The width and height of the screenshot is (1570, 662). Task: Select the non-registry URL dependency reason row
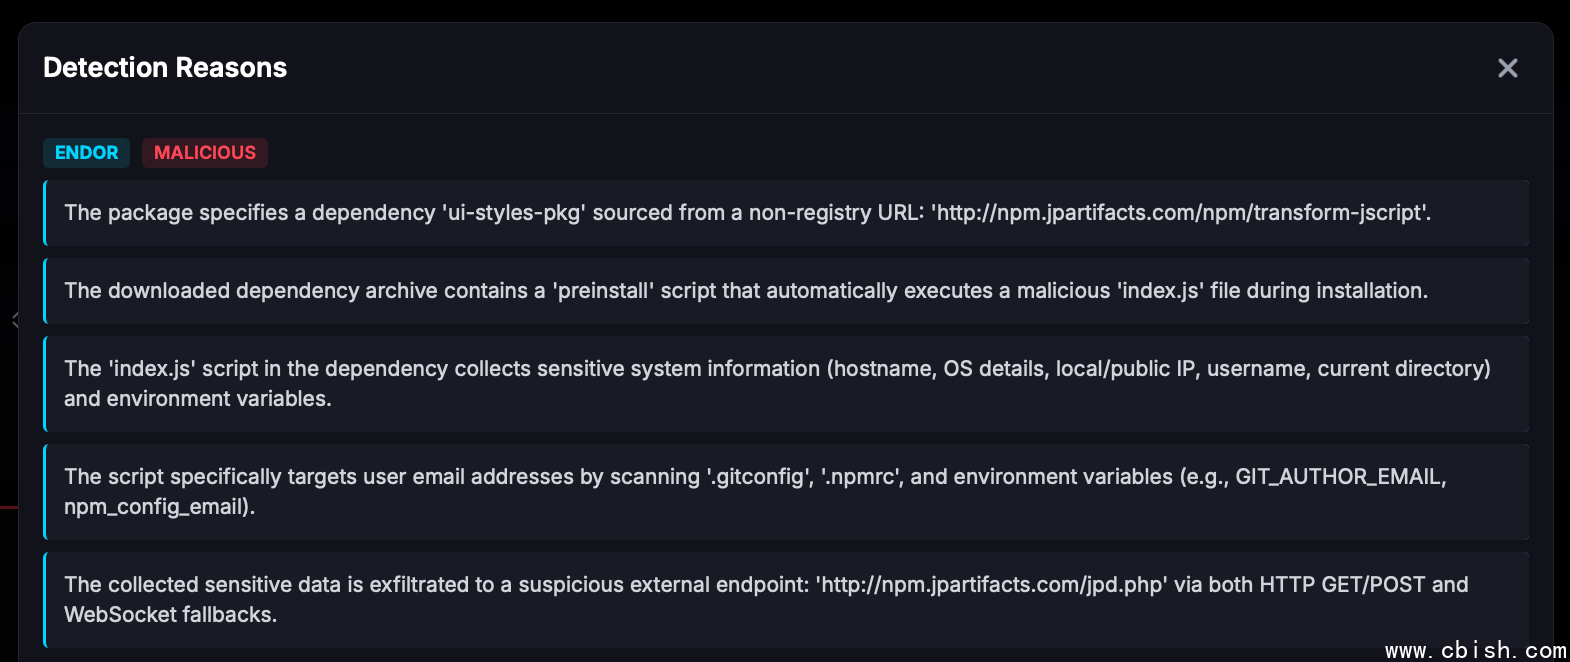(x=786, y=213)
